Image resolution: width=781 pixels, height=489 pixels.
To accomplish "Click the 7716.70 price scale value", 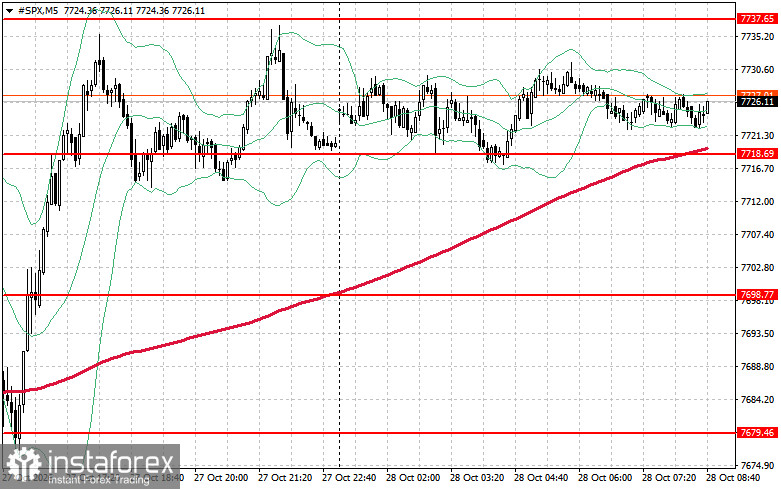I will point(758,169).
